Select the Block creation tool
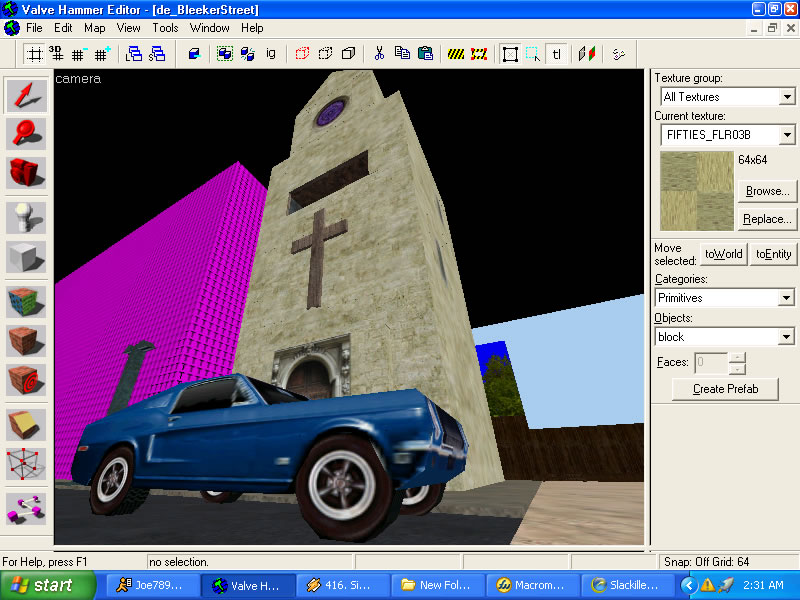Image resolution: width=800 pixels, height=600 pixels. coord(25,256)
